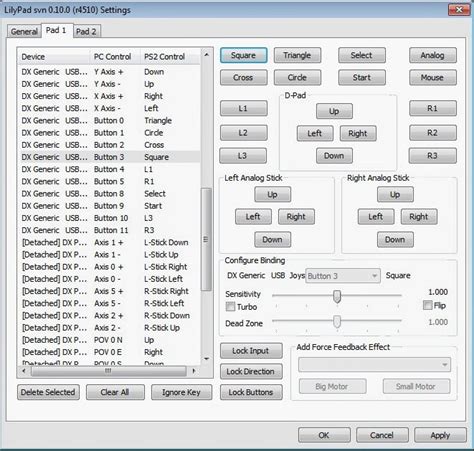474x451 pixels.
Task: Click the list's scroll up arrow
Action: pos(206,55)
